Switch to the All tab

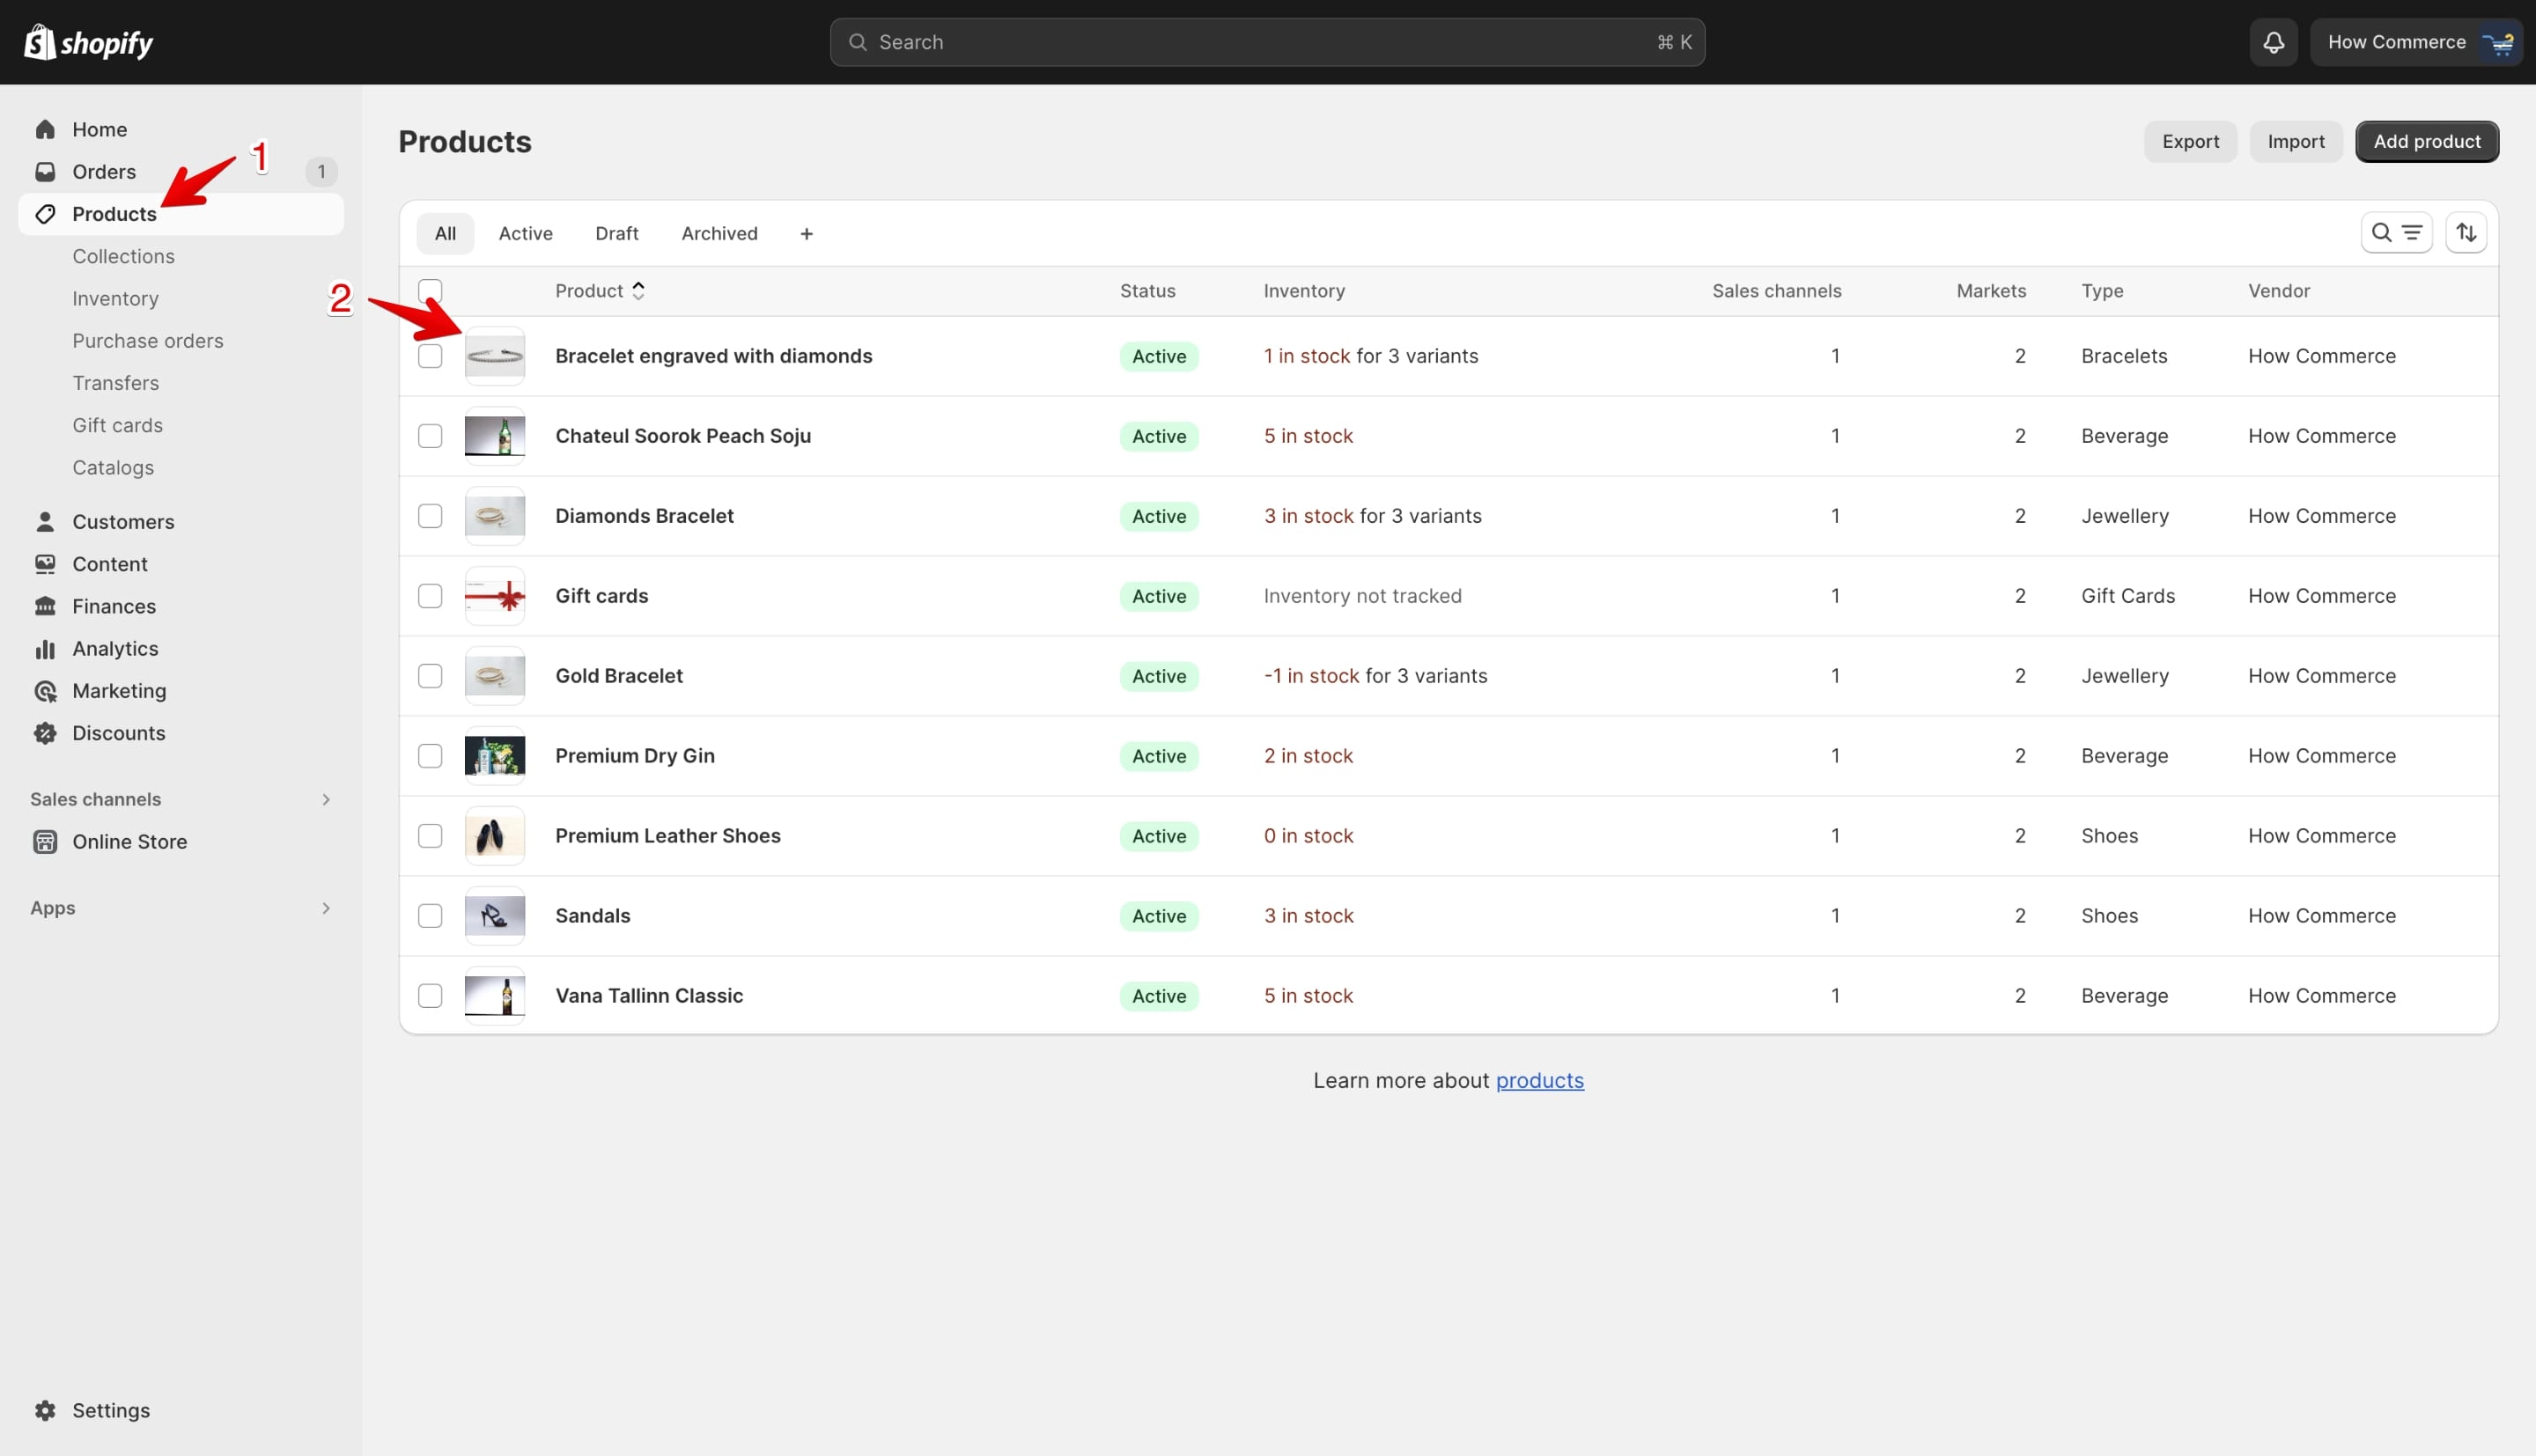tap(445, 233)
